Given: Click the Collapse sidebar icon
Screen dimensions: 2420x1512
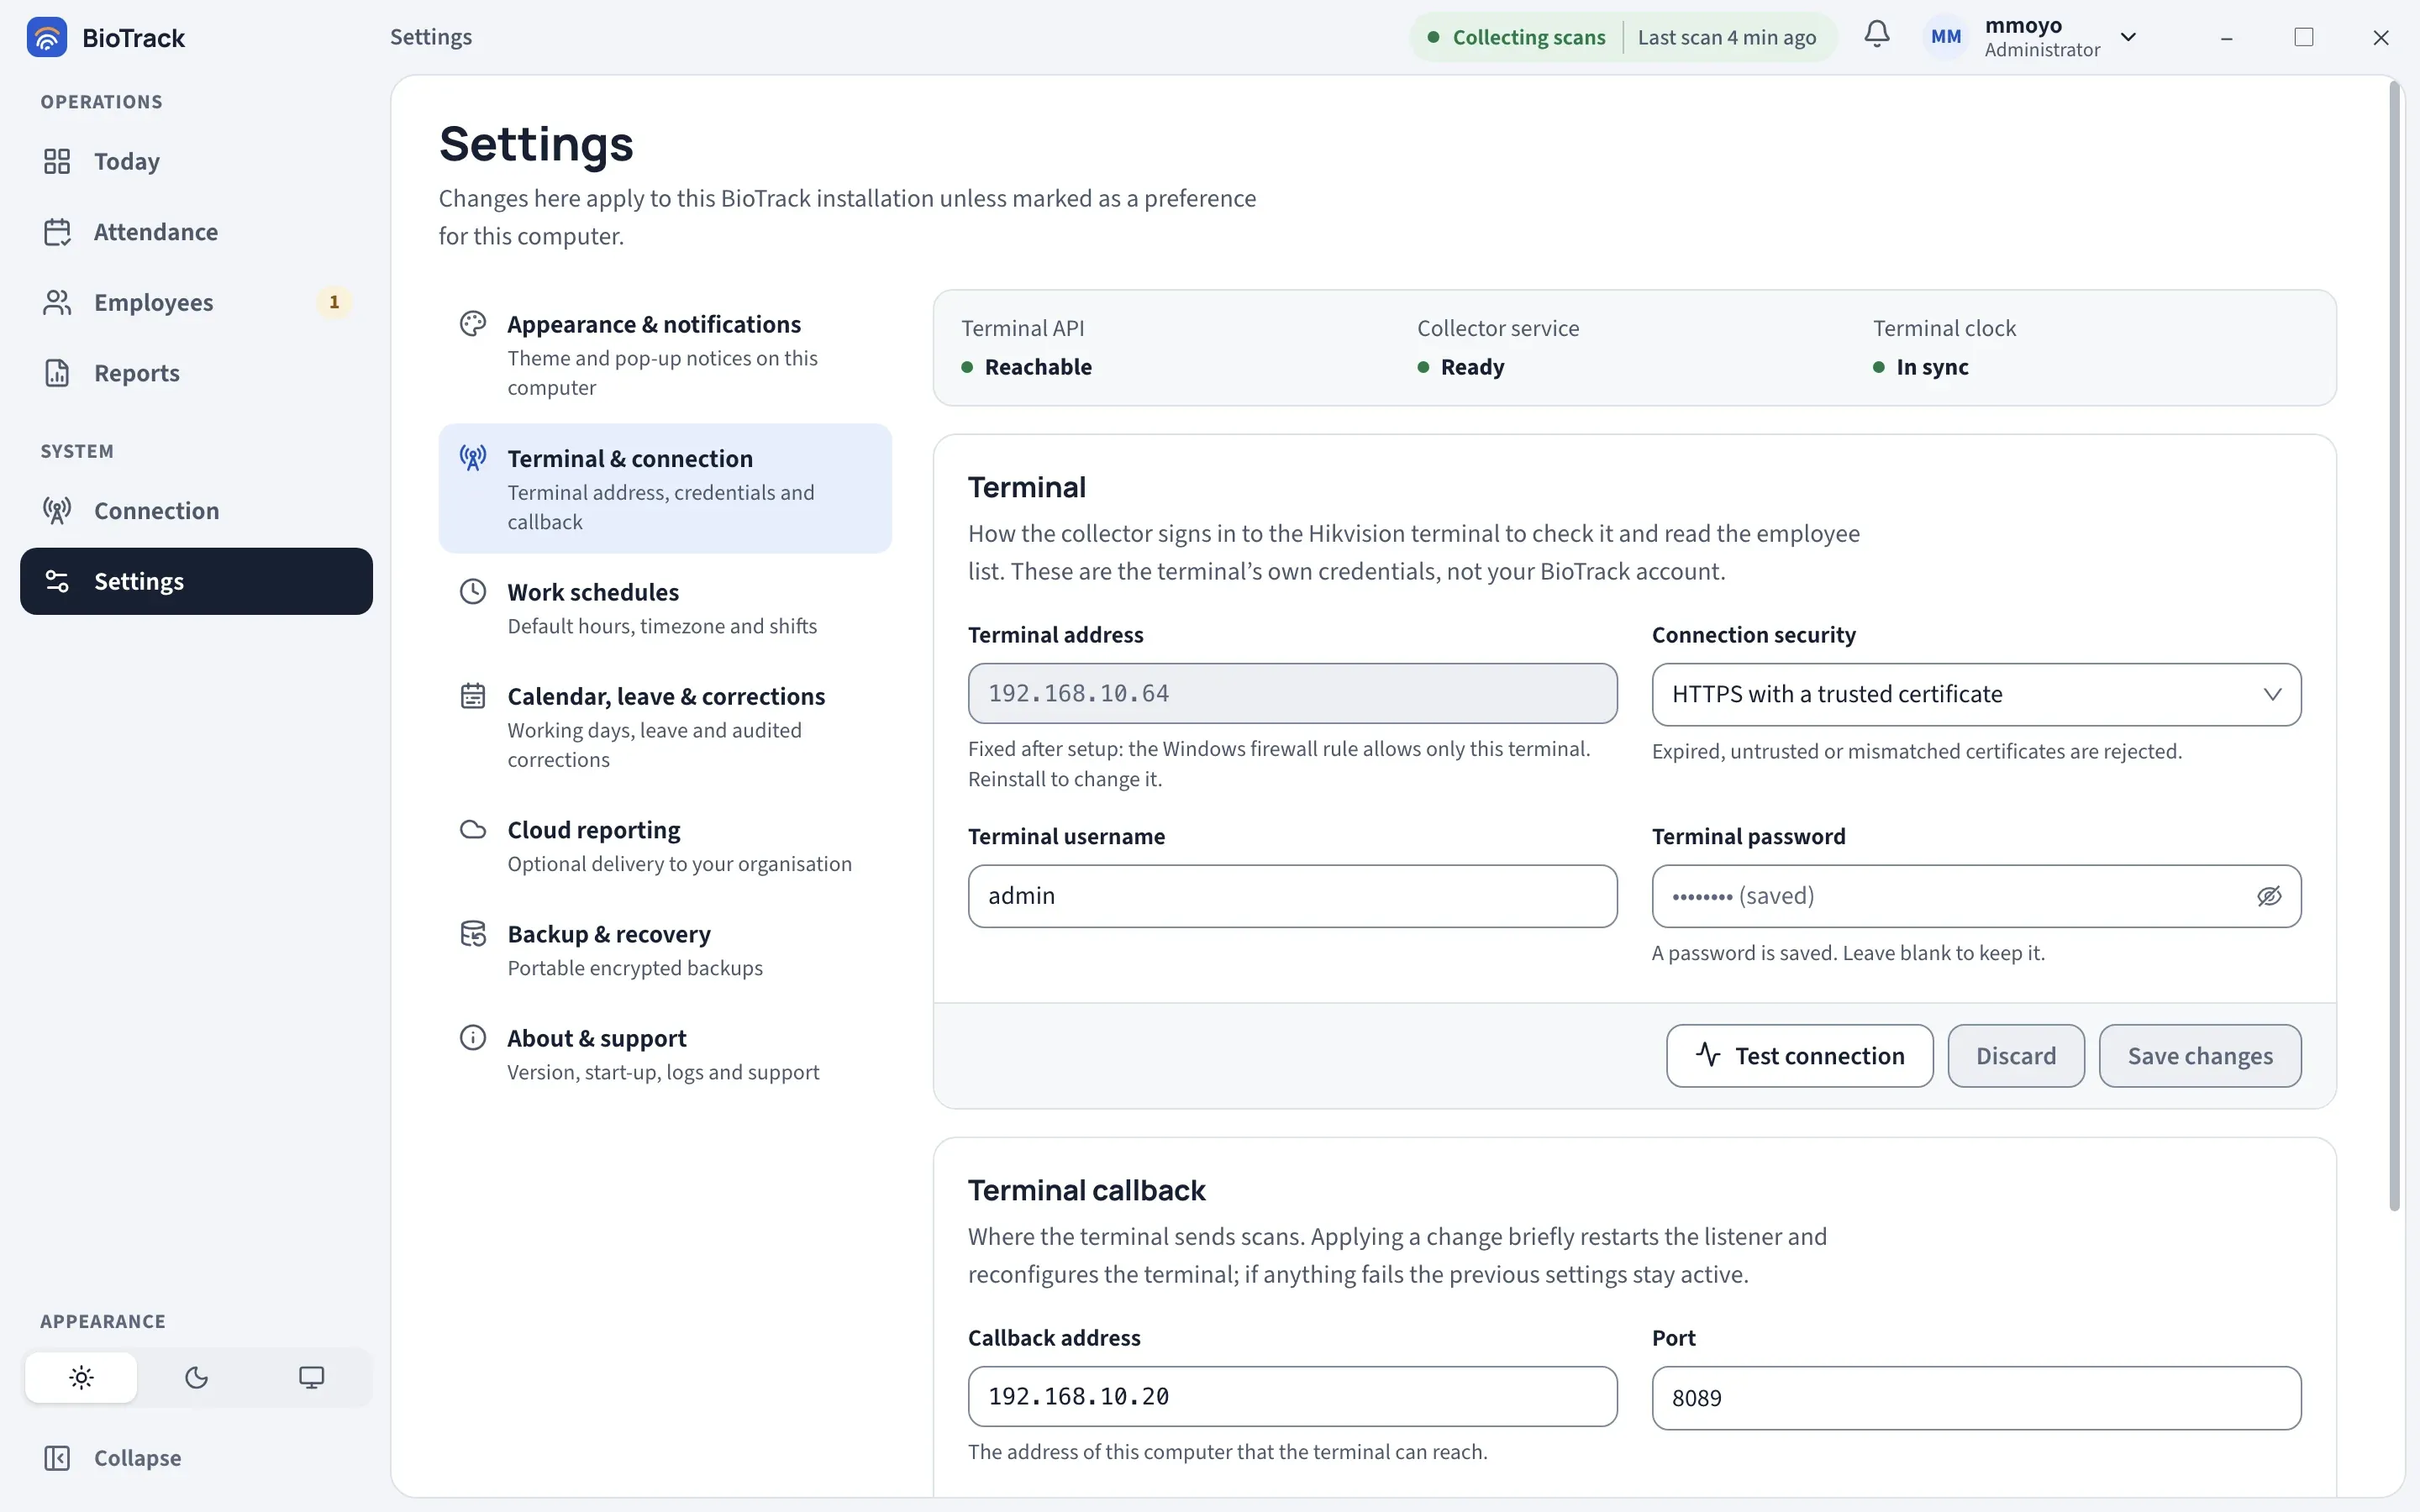Looking at the screenshot, I should pyautogui.click(x=57, y=1458).
